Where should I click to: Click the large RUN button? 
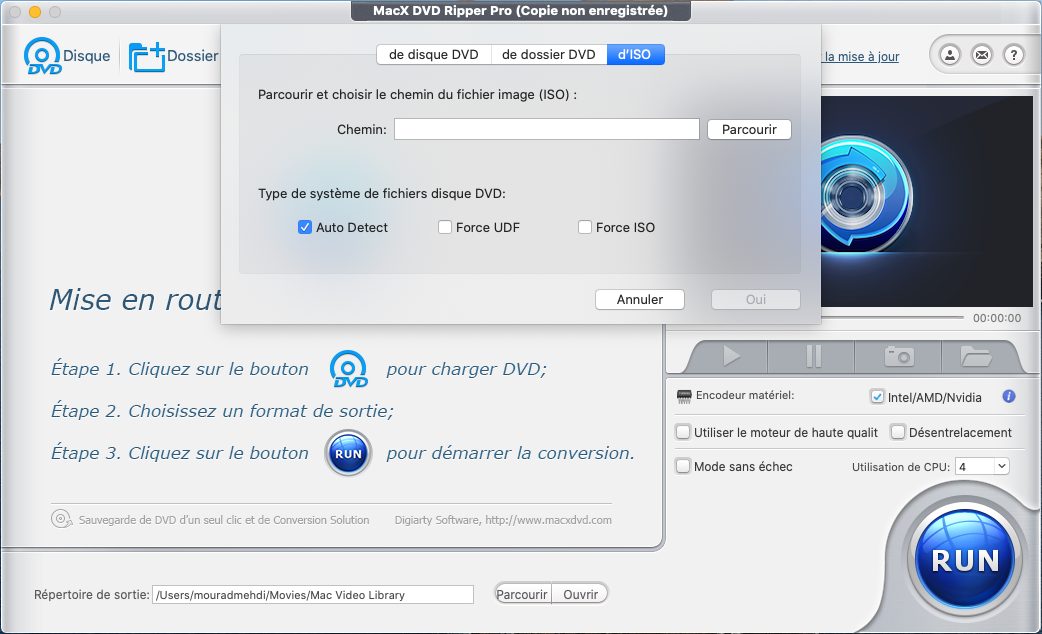[x=965, y=560]
